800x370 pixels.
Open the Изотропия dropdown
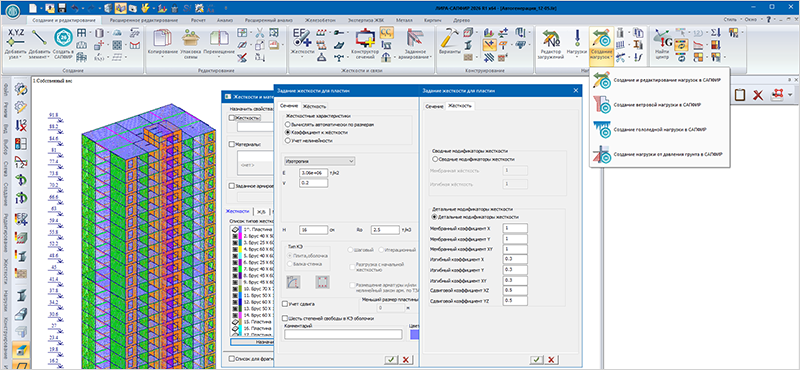click(319, 161)
